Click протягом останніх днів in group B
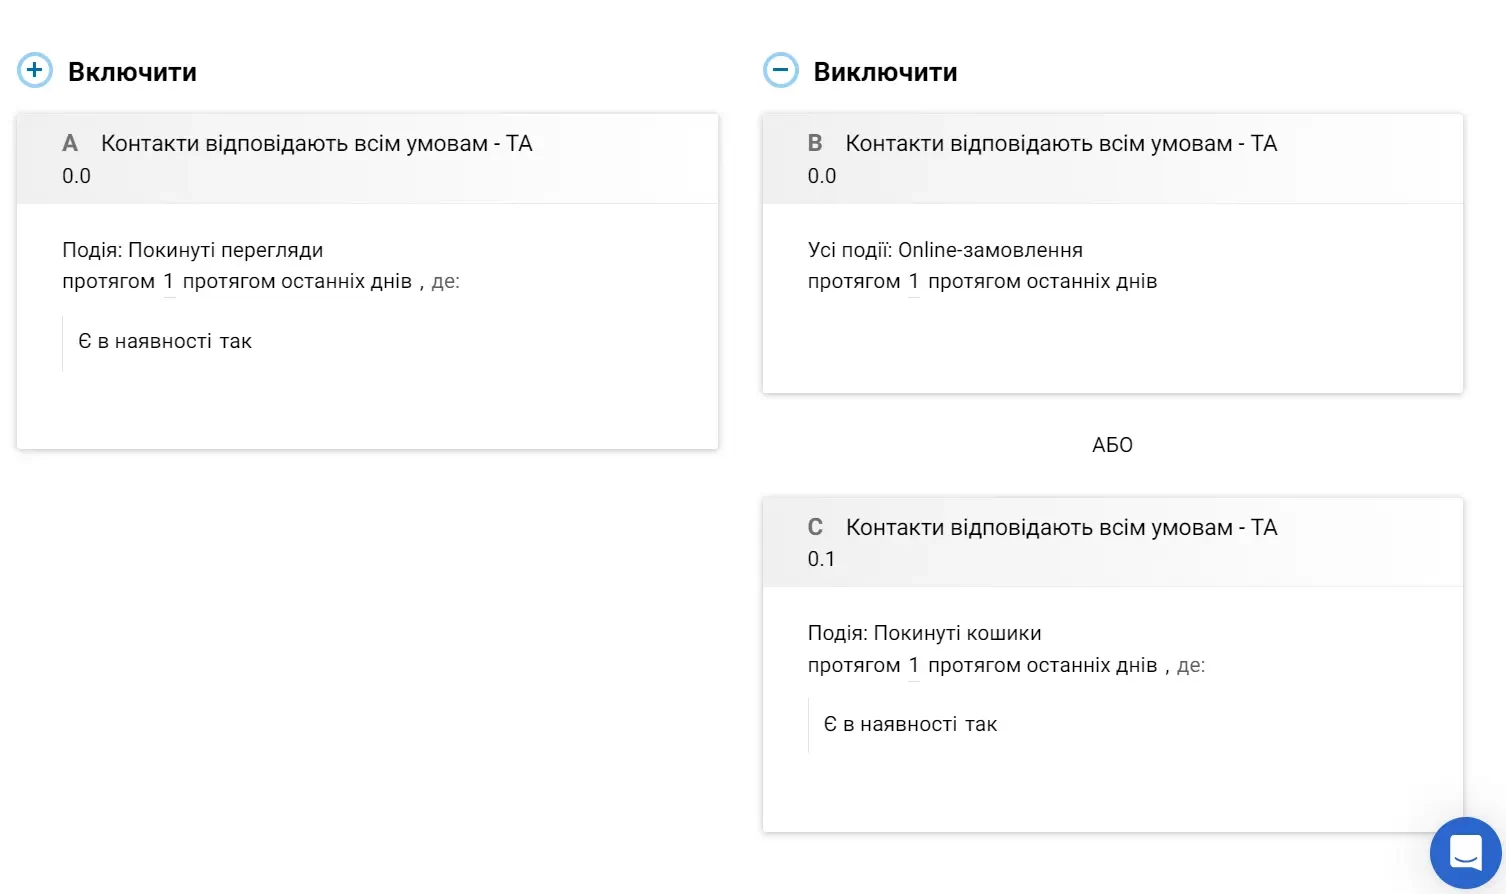This screenshot has height=894, width=1506. coord(1042,282)
